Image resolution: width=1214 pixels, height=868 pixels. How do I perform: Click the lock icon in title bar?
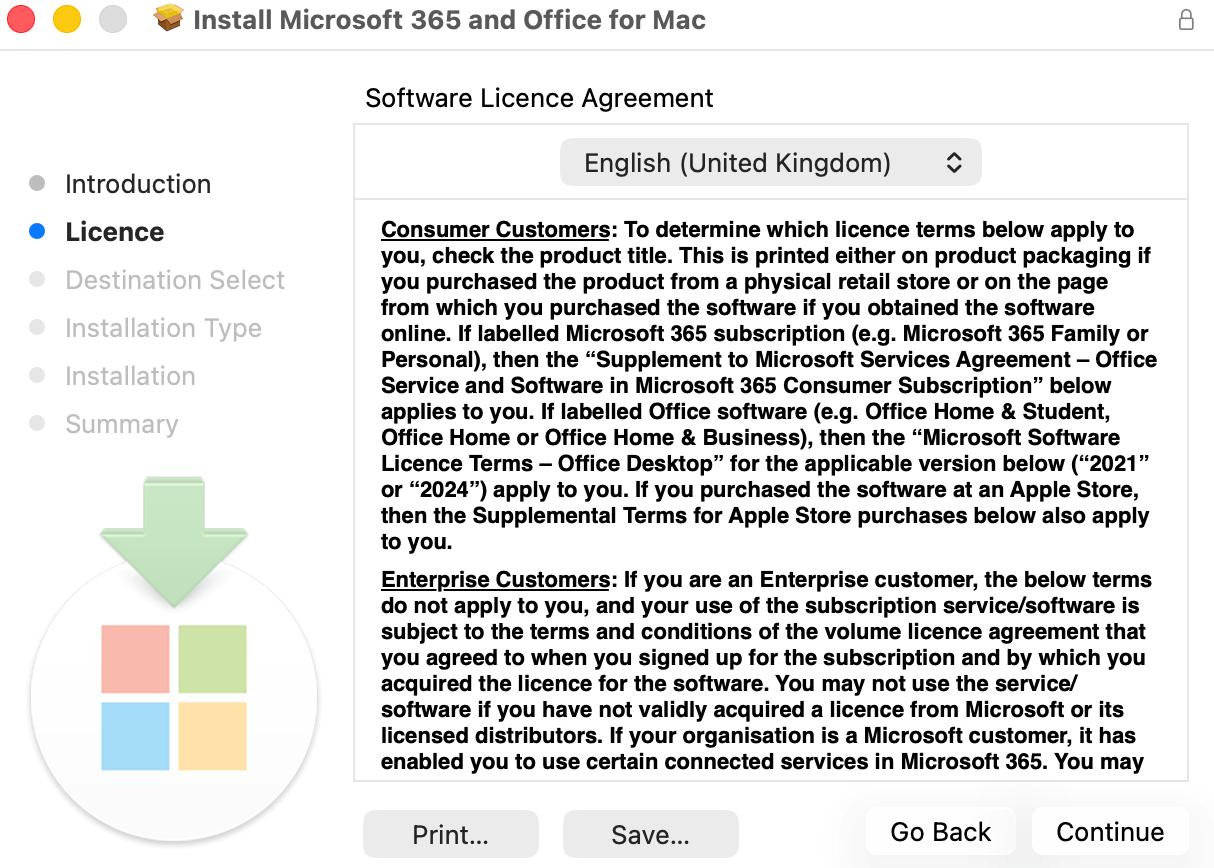coord(1186,19)
